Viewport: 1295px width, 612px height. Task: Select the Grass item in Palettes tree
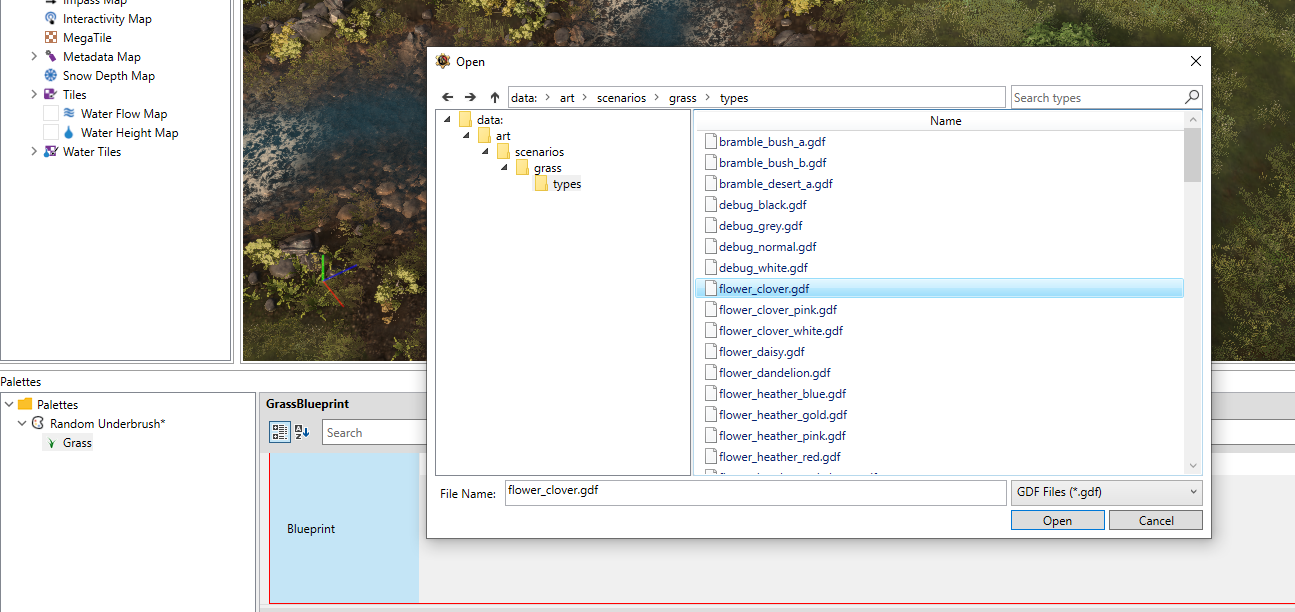(x=77, y=443)
